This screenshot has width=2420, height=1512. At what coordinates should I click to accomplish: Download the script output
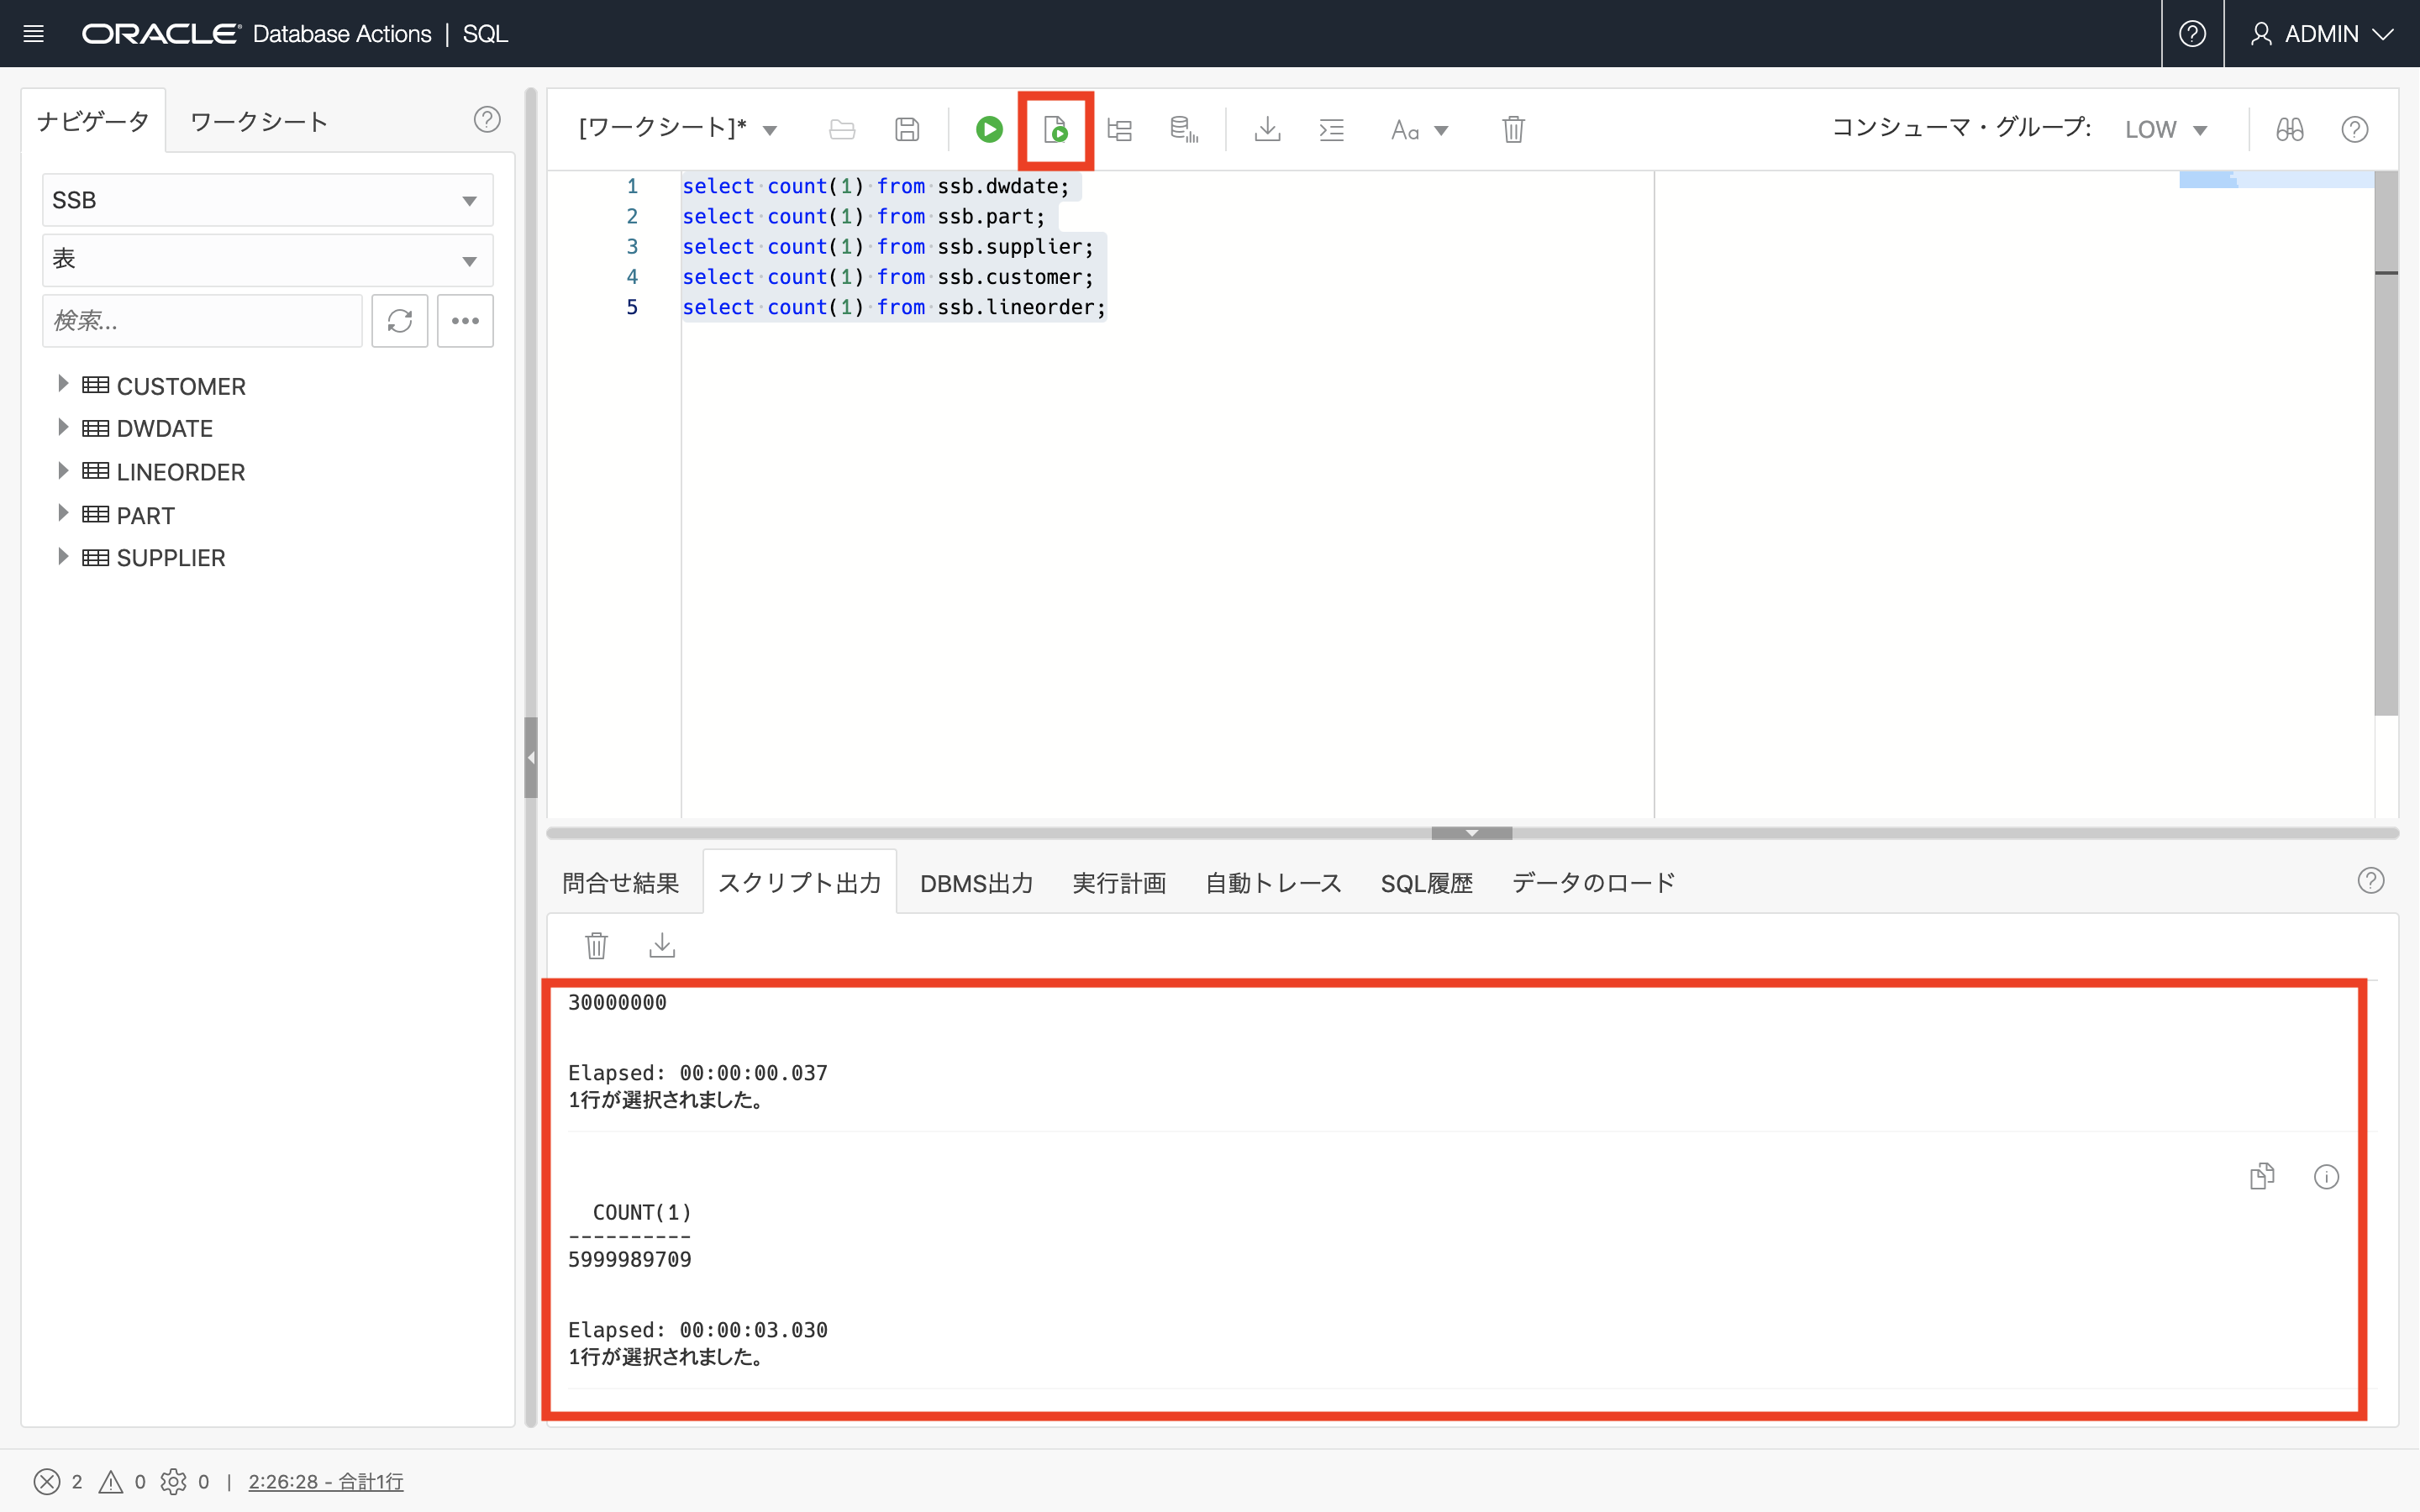click(x=662, y=945)
